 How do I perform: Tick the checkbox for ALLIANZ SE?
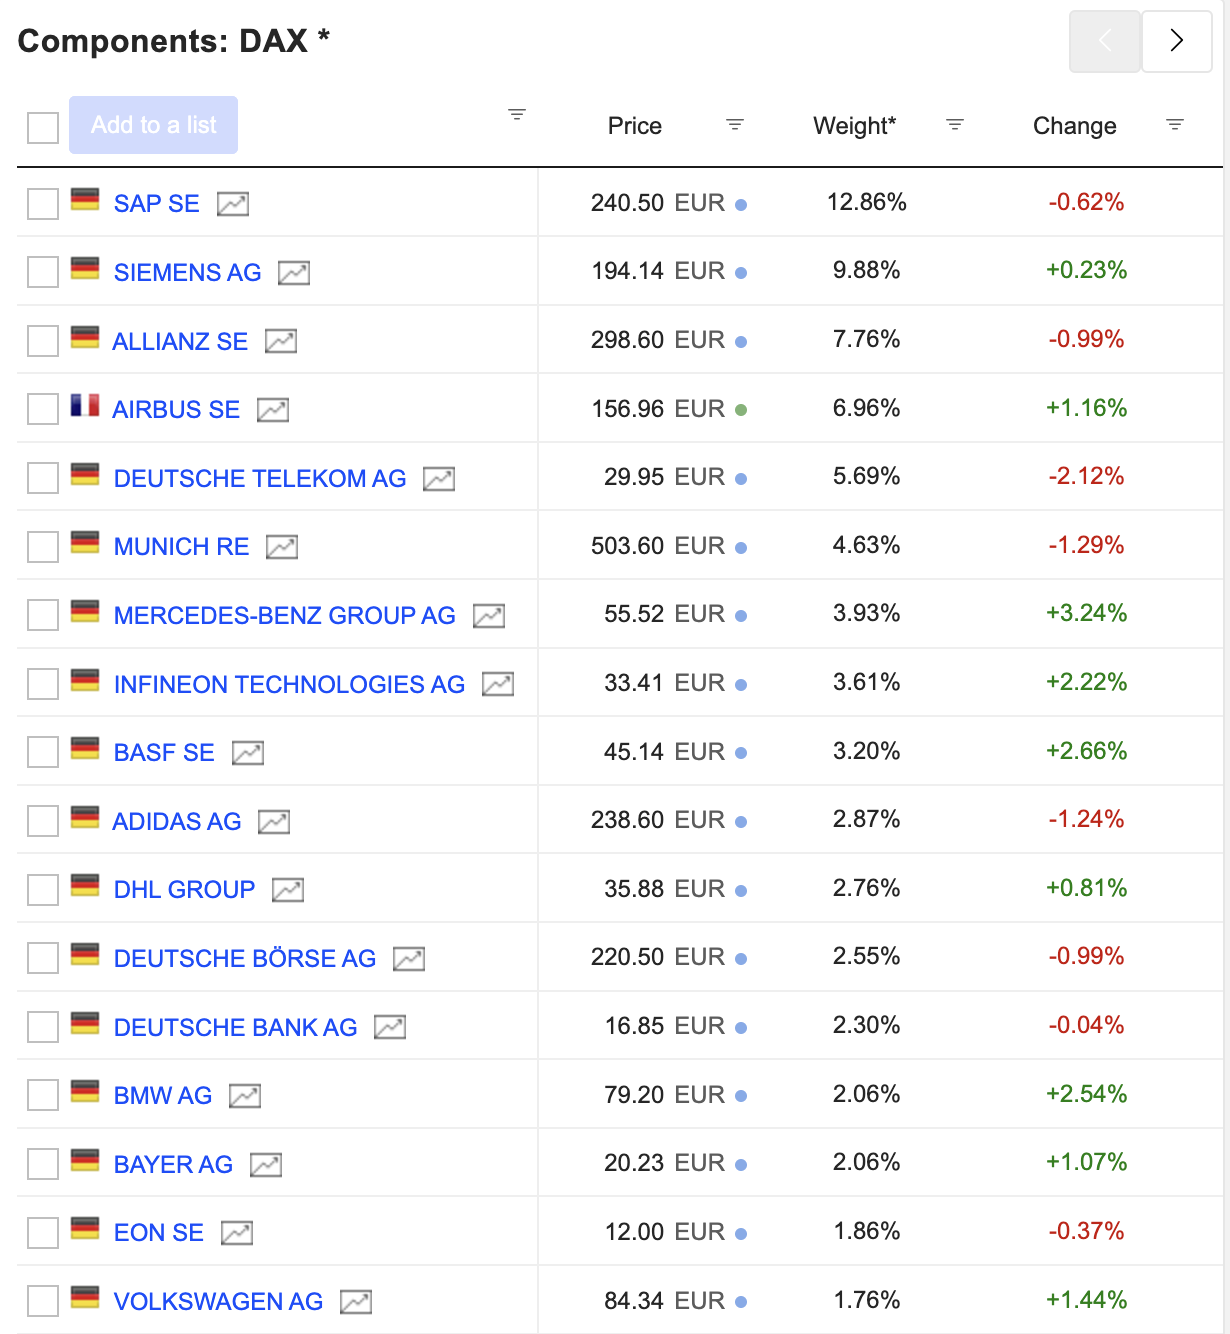(43, 341)
